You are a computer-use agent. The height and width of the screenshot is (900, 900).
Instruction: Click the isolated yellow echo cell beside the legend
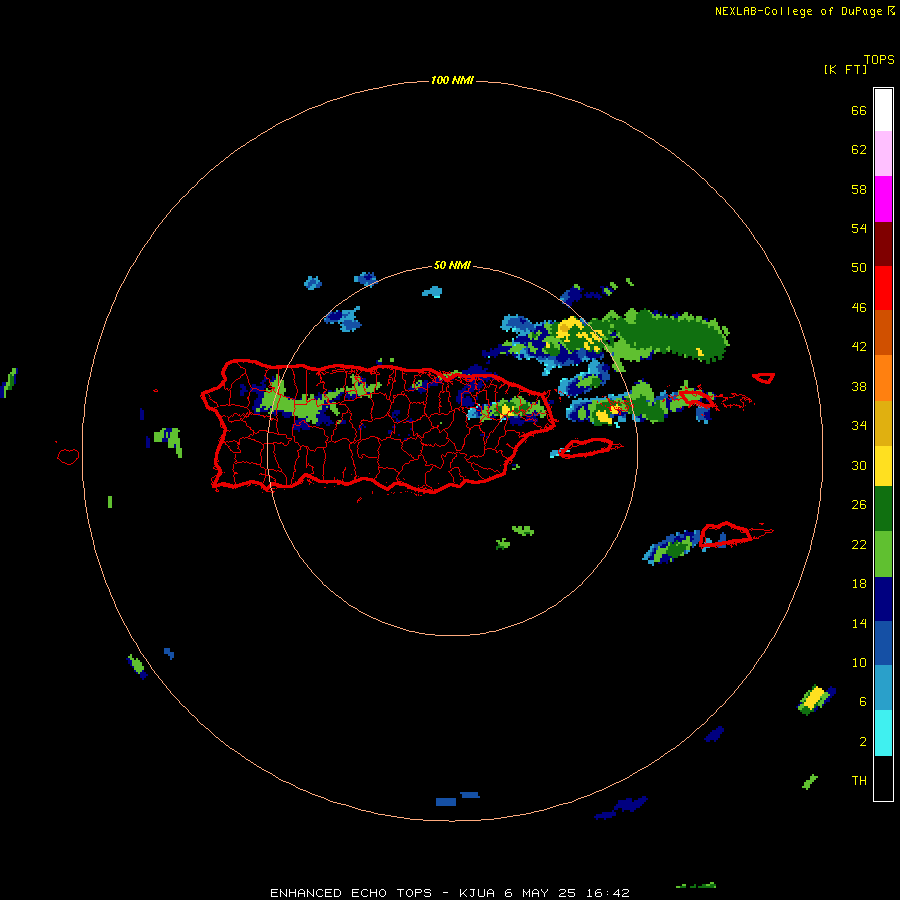click(815, 699)
